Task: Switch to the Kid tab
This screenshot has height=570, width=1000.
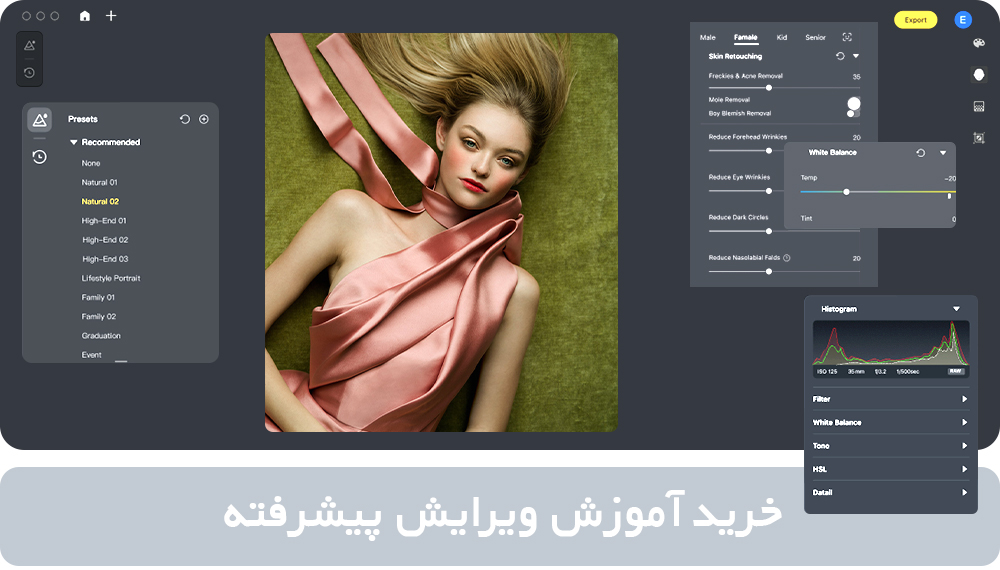Action: (782, 38)
